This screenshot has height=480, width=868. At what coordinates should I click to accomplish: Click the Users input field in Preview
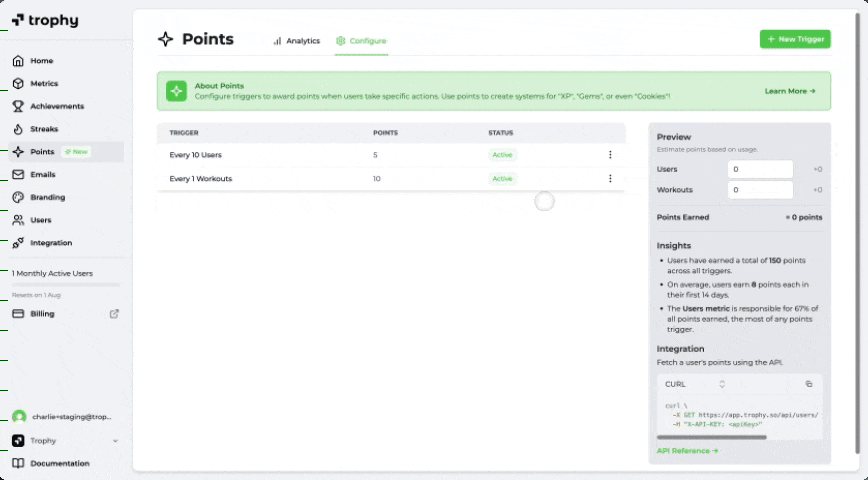click(x=760, y=169)
